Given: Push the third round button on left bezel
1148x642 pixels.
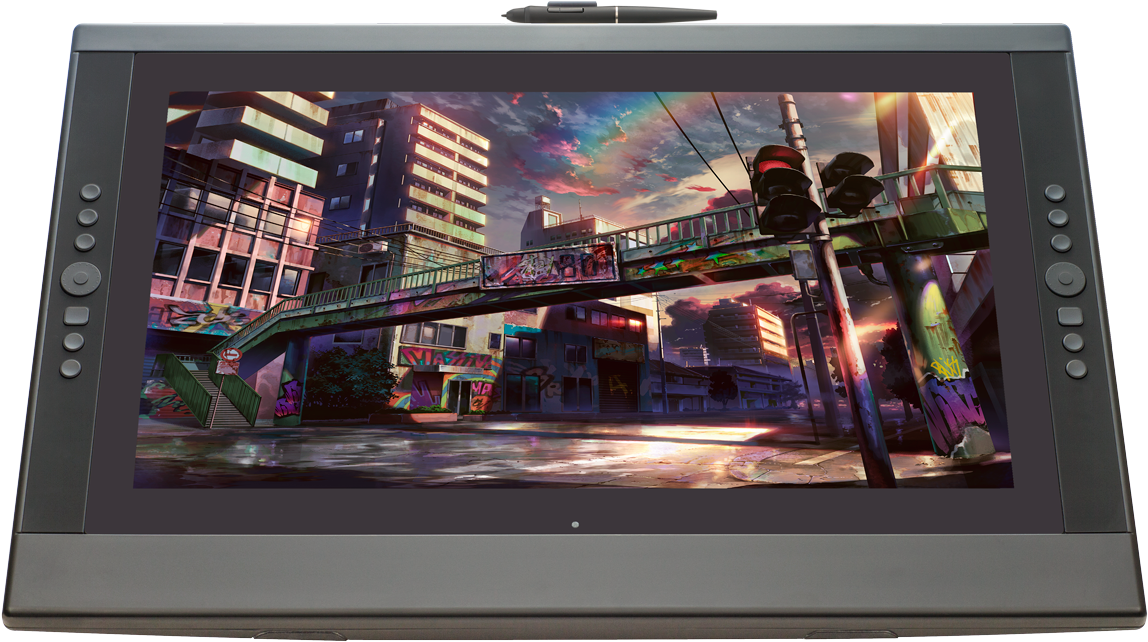Looking at the screenshot, I should coord(84,242).
